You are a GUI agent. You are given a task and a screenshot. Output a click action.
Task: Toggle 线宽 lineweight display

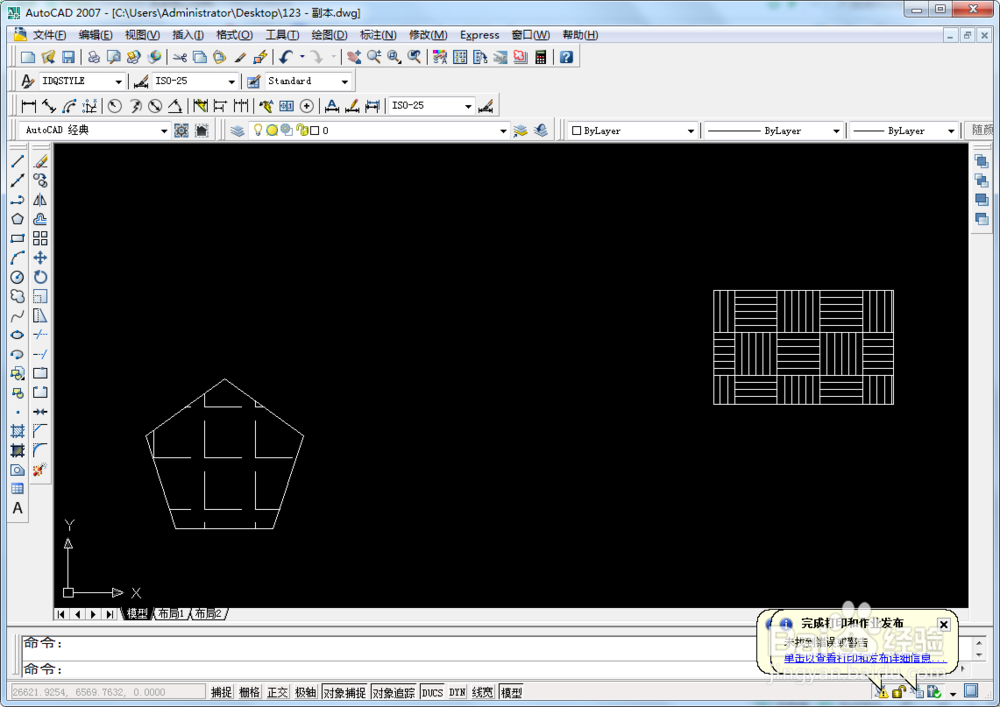pos(482,692)
